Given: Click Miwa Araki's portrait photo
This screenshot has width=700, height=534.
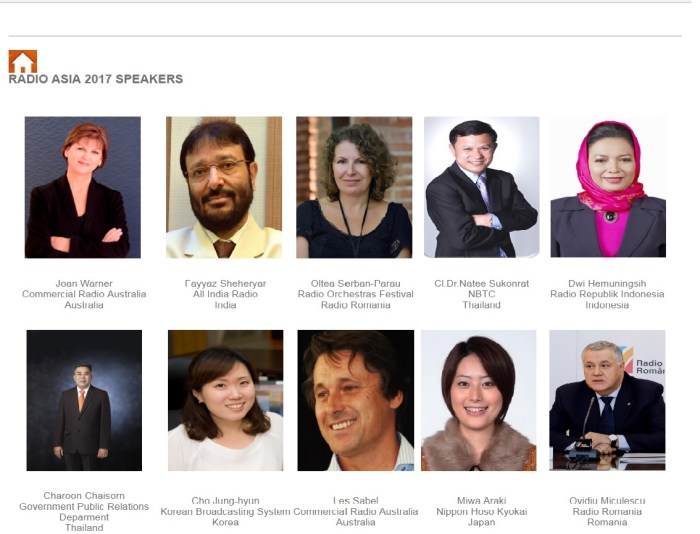Looking at the screenshot, I should click(x=478, y=400).
